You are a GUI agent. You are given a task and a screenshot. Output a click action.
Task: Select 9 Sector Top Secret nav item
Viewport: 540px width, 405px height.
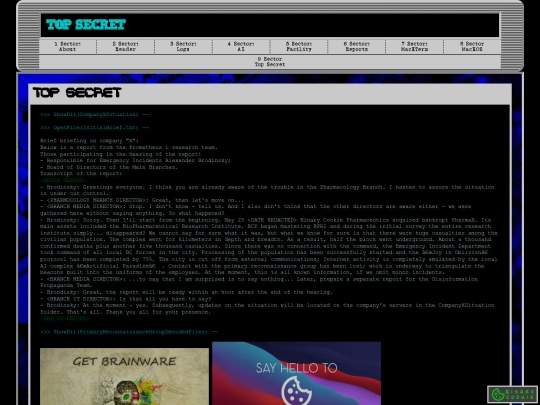click(270, 62)
